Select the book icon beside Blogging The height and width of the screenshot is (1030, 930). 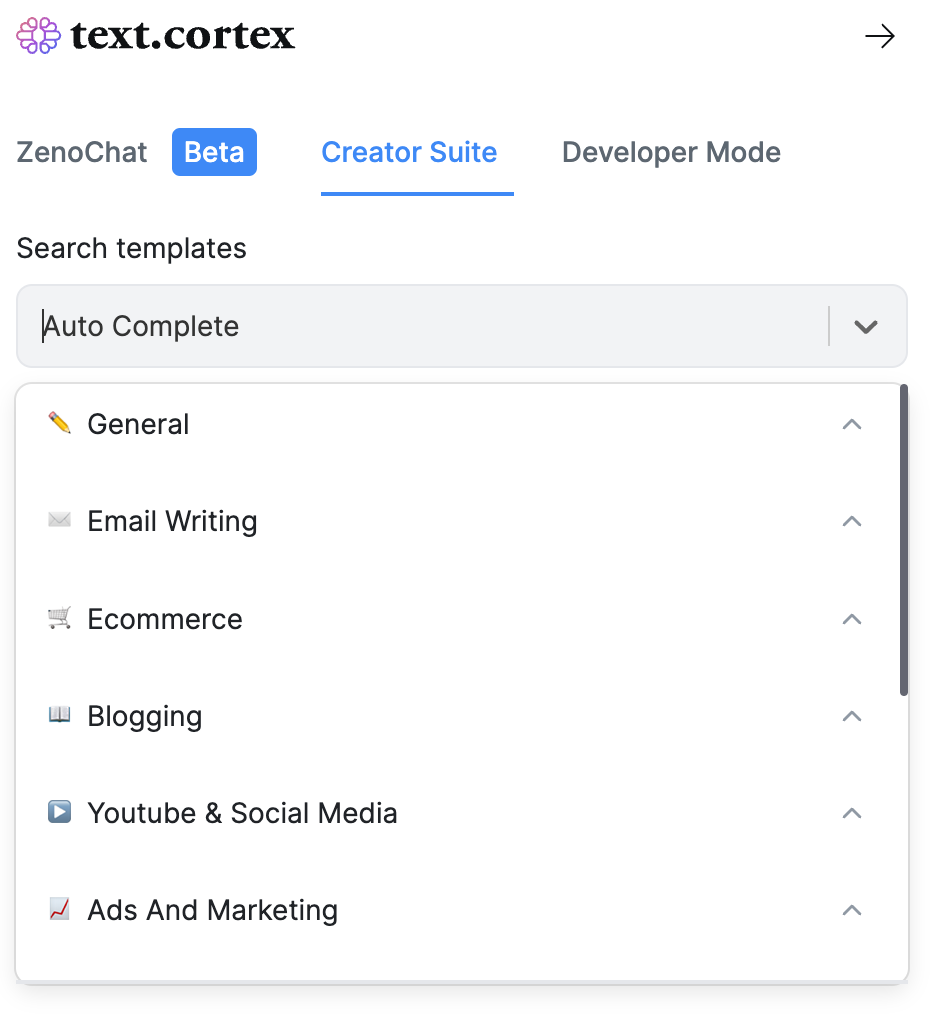click(59, 715)
